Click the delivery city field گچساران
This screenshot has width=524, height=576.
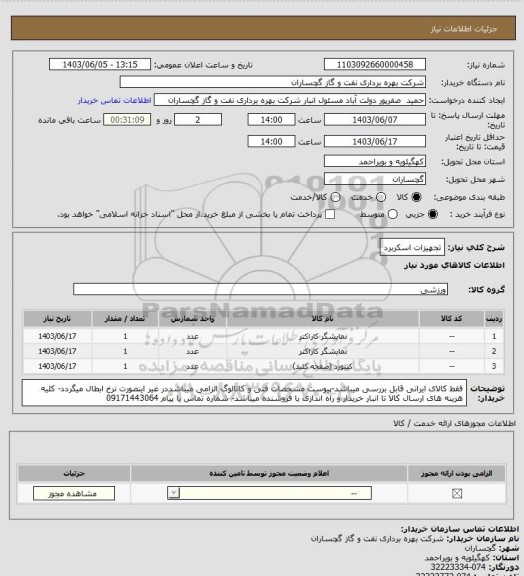[375, 179]
